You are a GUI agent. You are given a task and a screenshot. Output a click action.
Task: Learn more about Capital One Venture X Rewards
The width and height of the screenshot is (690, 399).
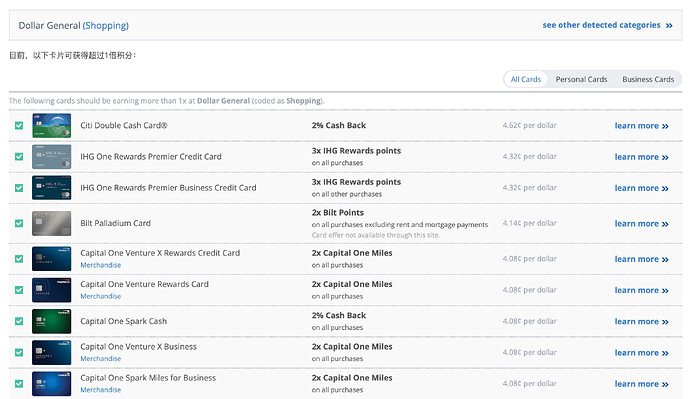click(x=642, y=259)
